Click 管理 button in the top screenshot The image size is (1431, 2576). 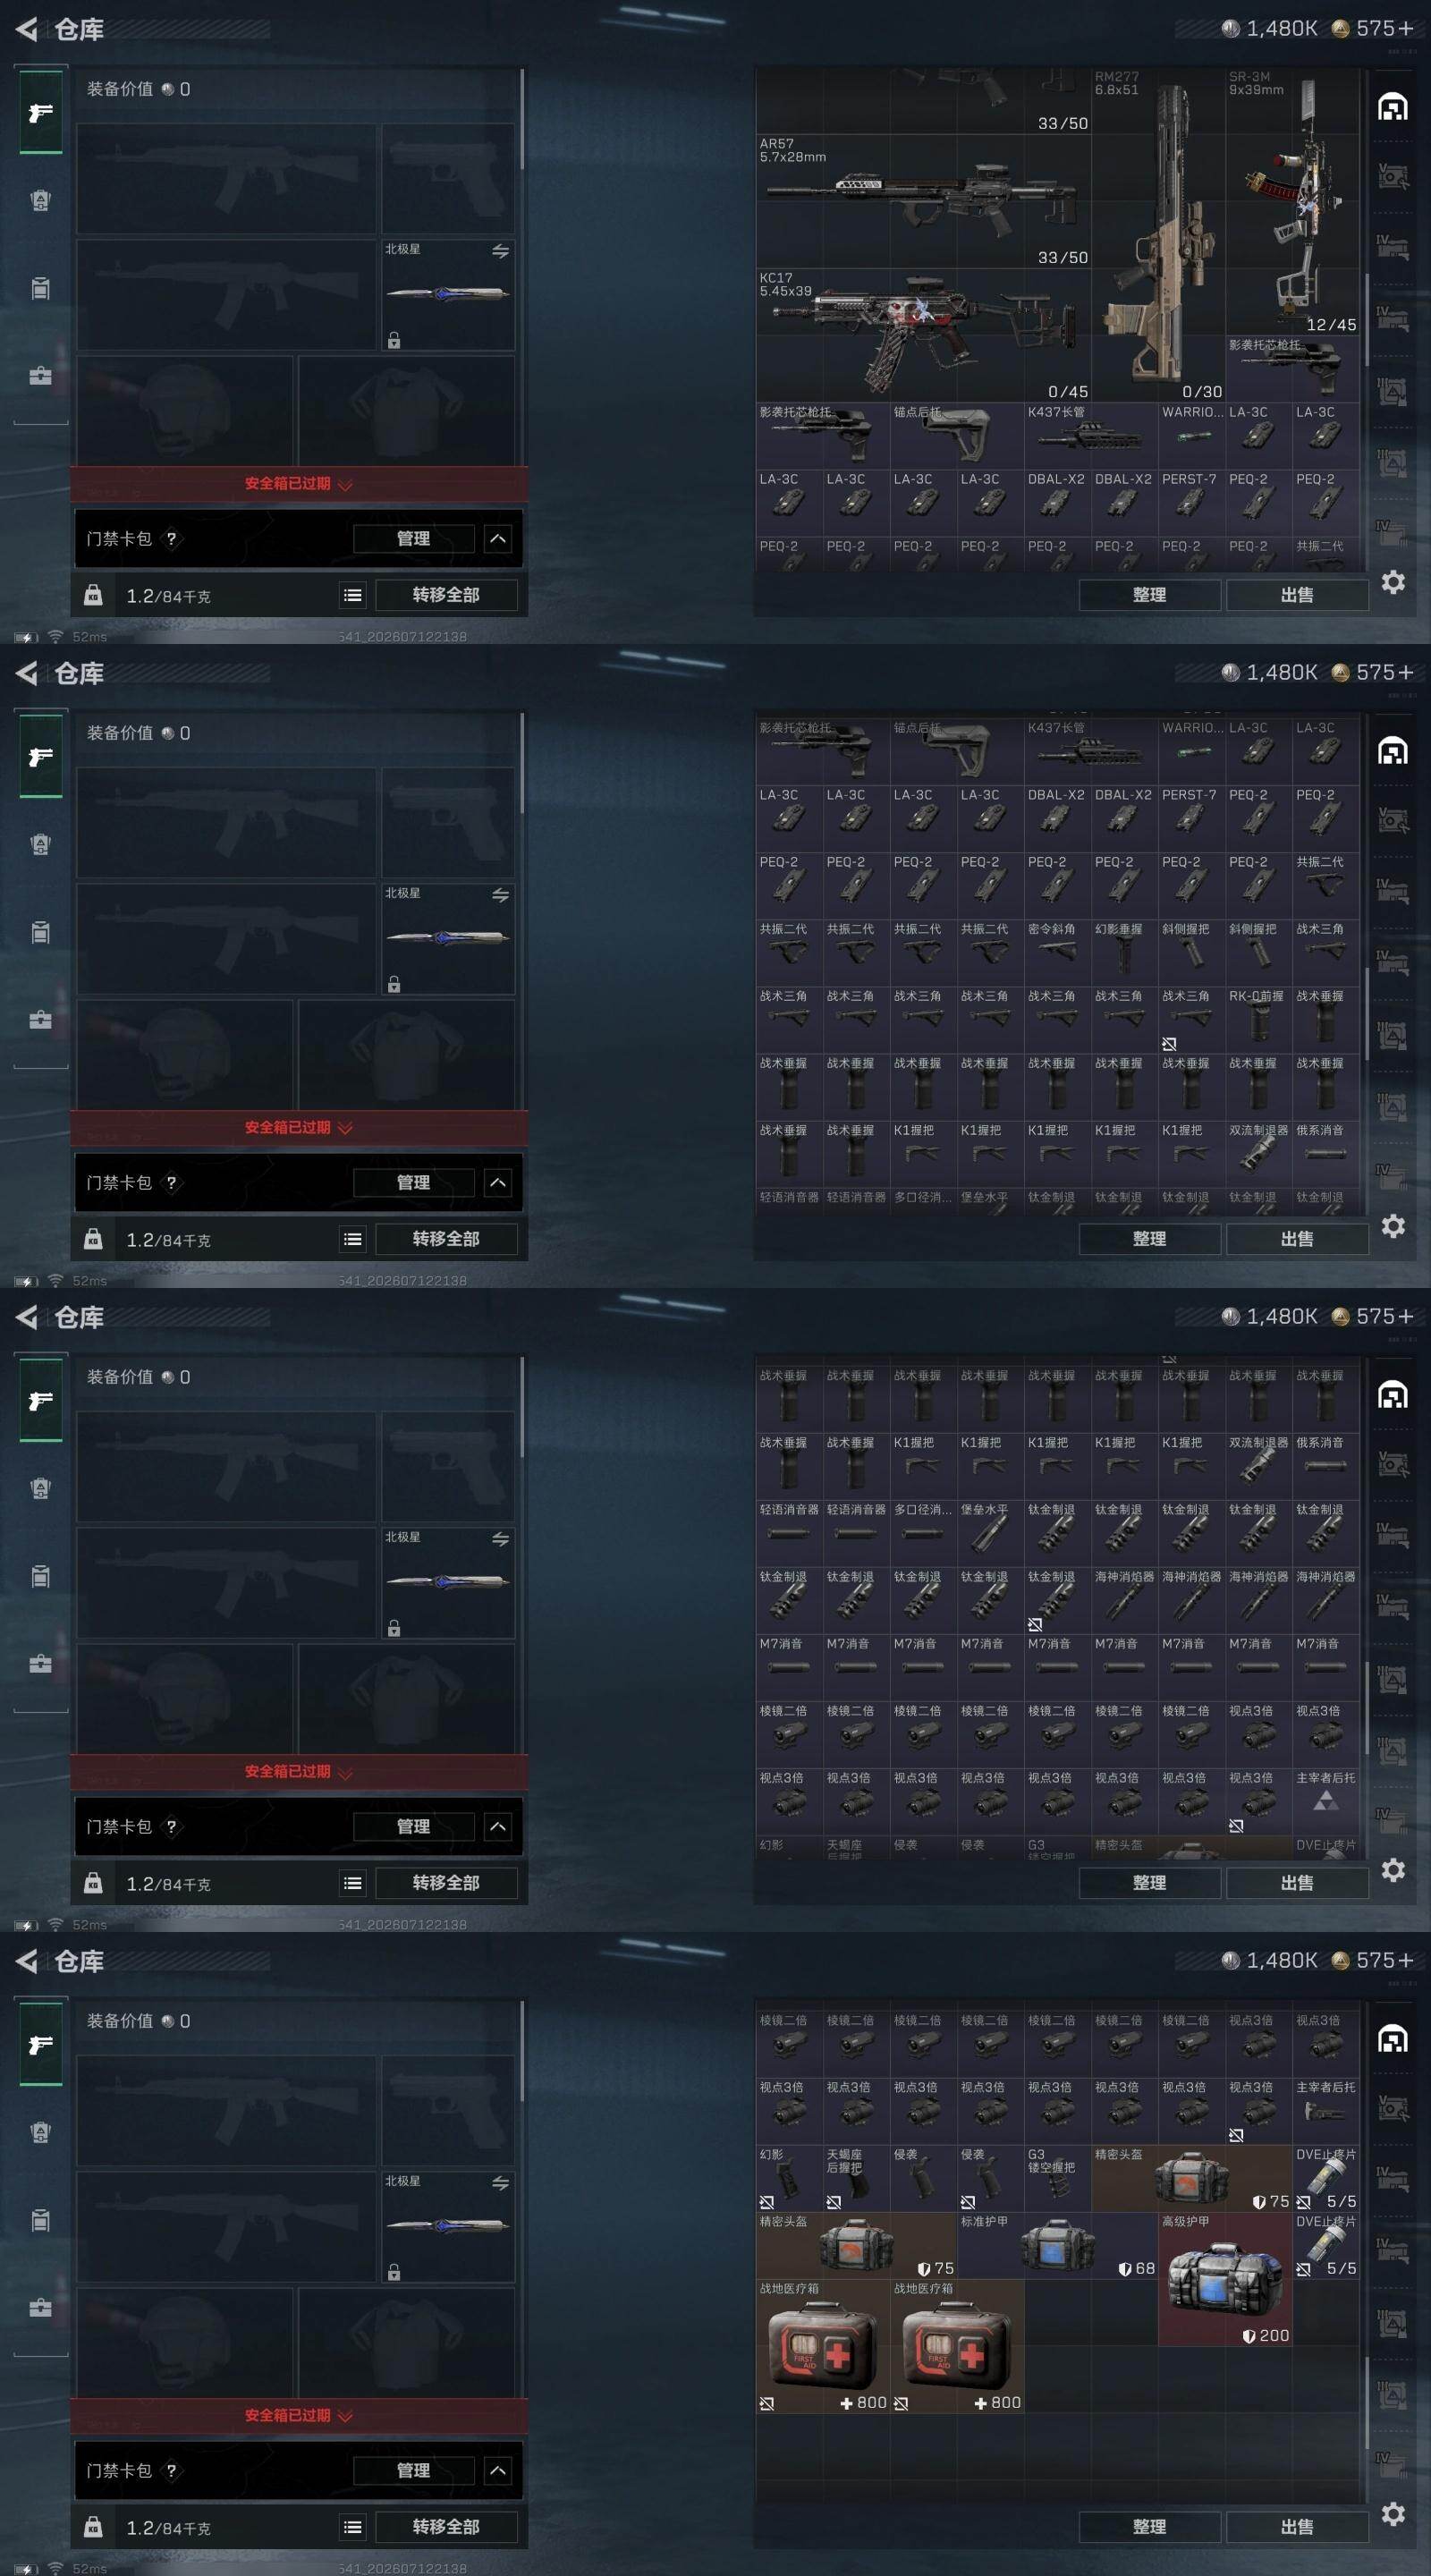click(x=414, y=538)
